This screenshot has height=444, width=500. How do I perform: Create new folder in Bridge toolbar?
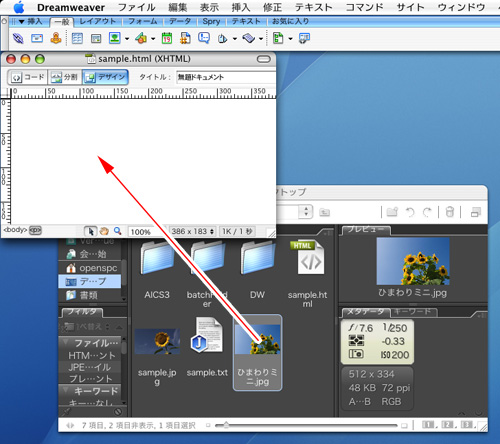[392, 212]
